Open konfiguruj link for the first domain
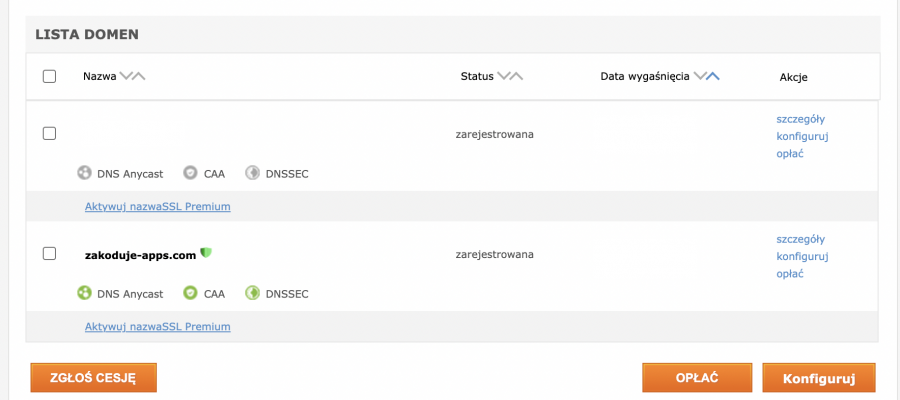The image size is (900, 400). pos(802,137)
